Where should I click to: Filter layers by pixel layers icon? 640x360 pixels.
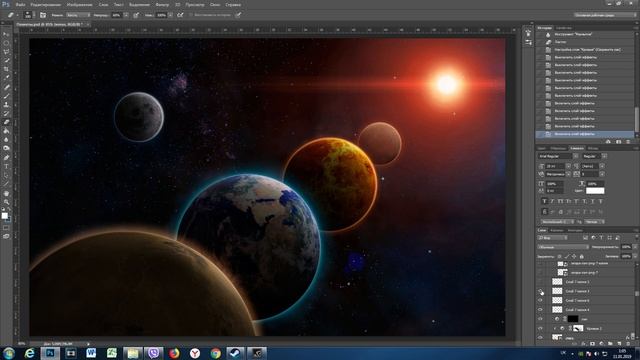click(585, 238)
